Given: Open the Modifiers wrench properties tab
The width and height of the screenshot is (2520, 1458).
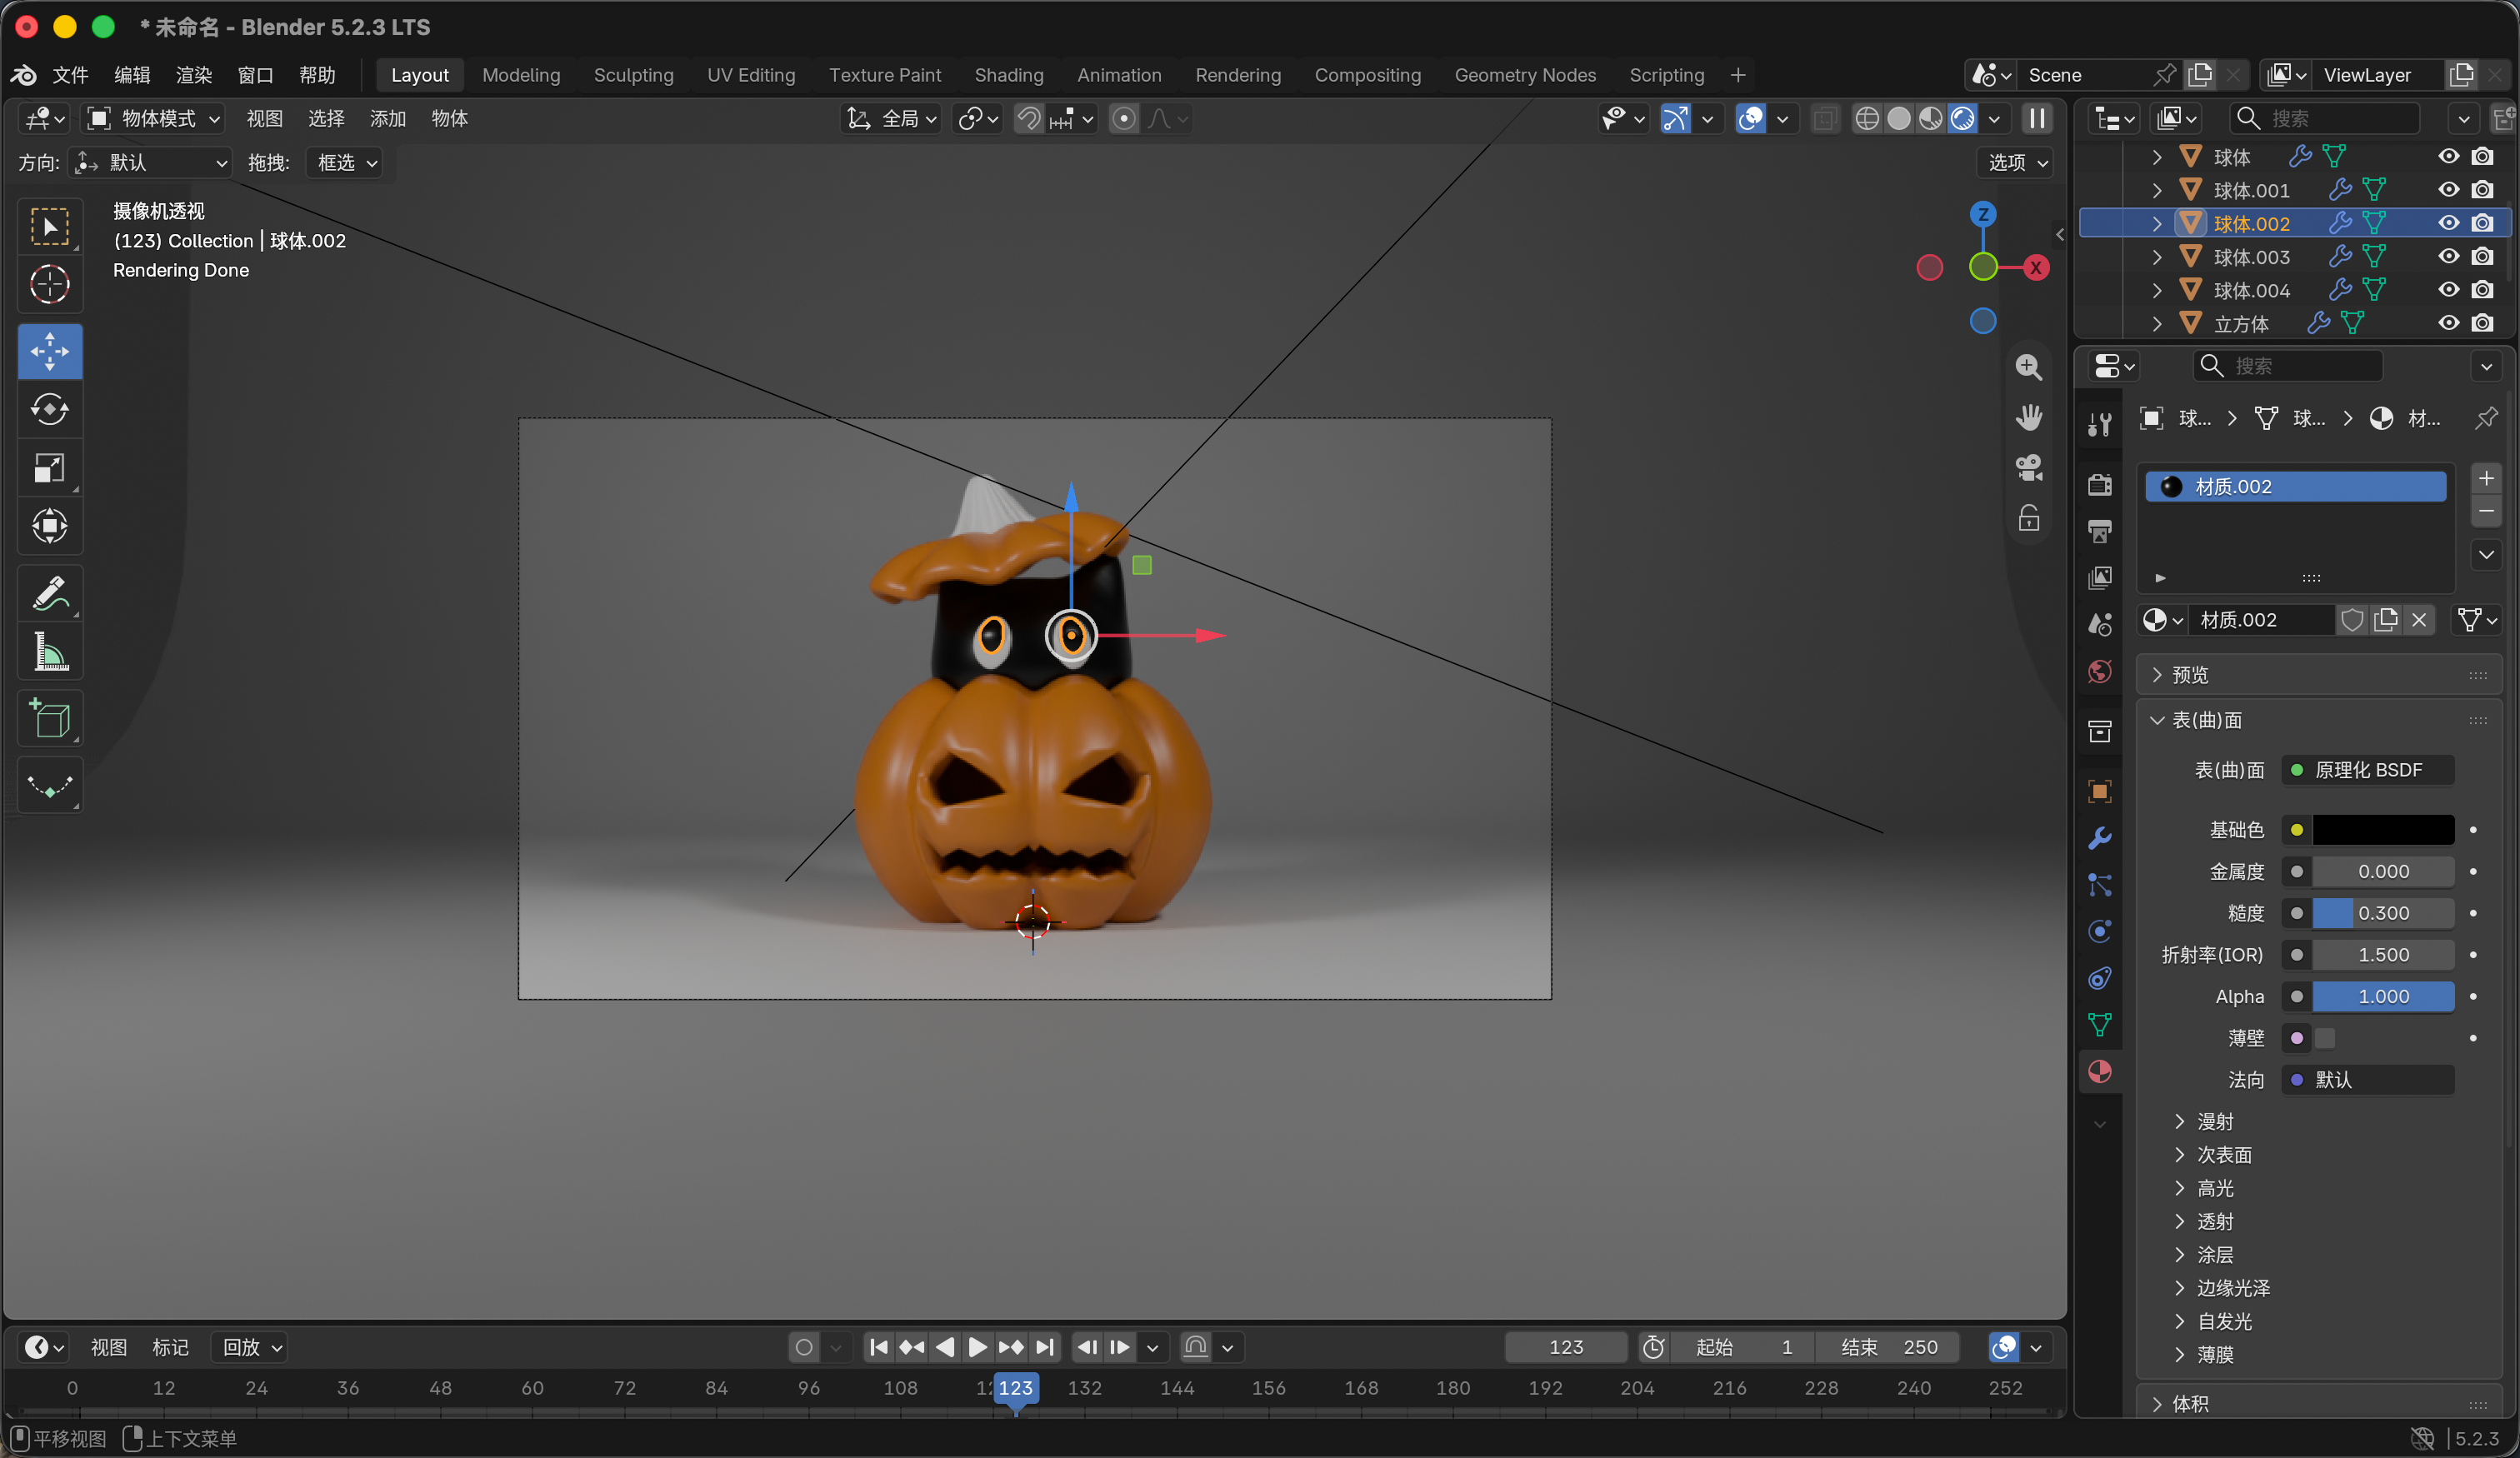Looking at the screenshot, I should (2100, 838).
